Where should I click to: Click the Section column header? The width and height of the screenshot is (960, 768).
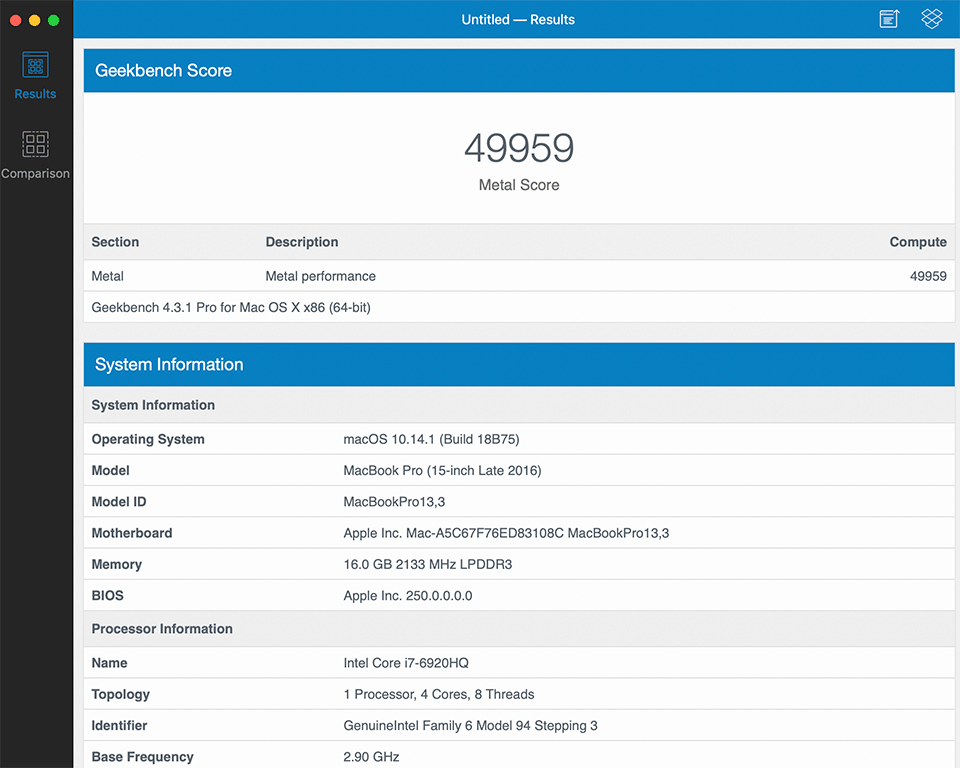(x=115, y=242)
